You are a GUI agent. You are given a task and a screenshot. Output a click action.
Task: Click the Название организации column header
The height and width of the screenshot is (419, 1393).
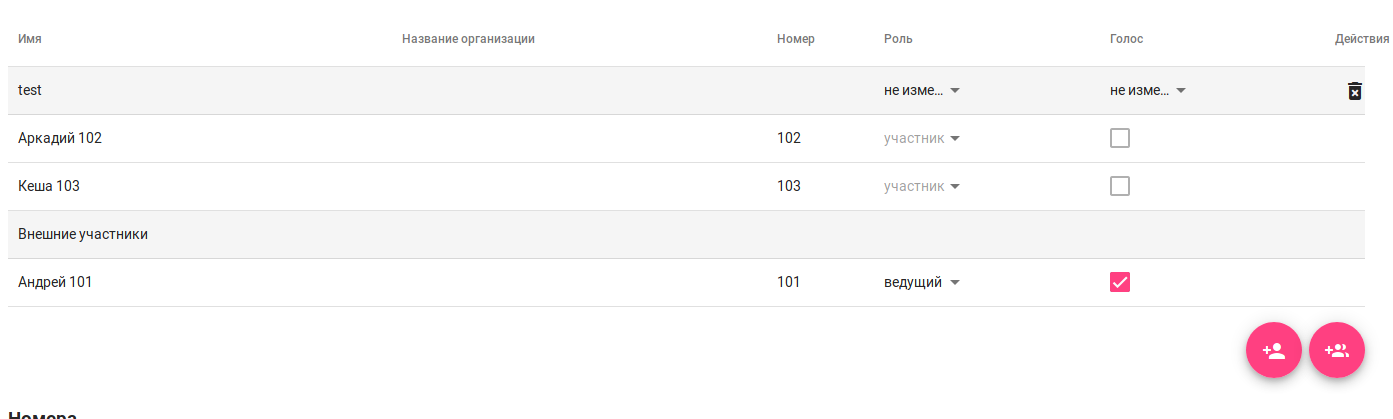pos(468,39)
